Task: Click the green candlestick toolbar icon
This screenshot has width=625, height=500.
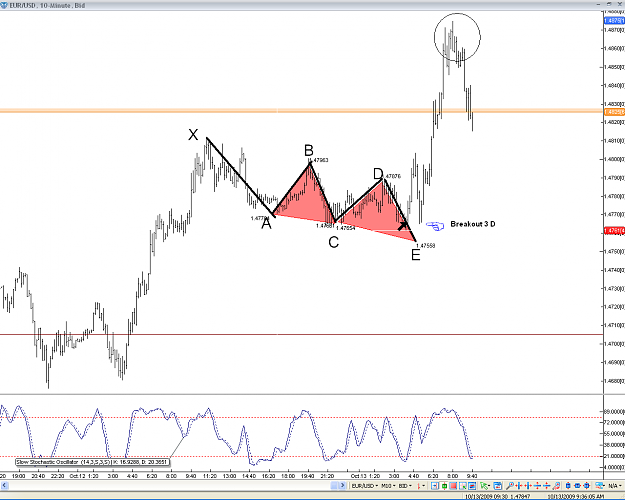Action: pyautogui.click(x=444, y=486)
